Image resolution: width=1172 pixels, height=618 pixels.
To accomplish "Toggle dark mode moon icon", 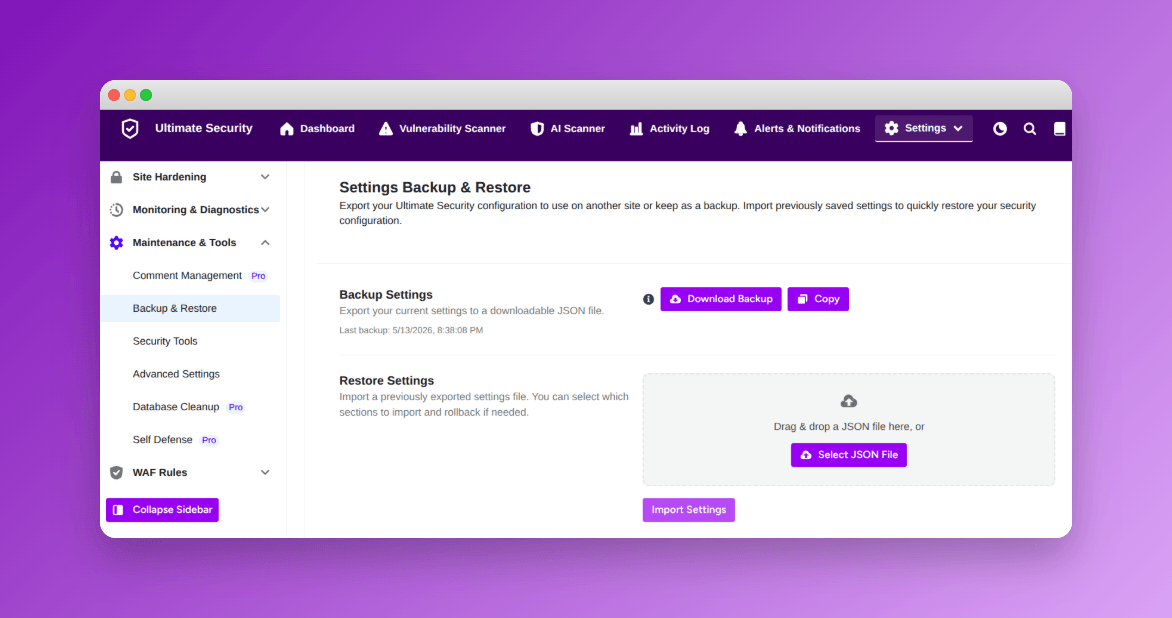I will [x=1000, y=129].
